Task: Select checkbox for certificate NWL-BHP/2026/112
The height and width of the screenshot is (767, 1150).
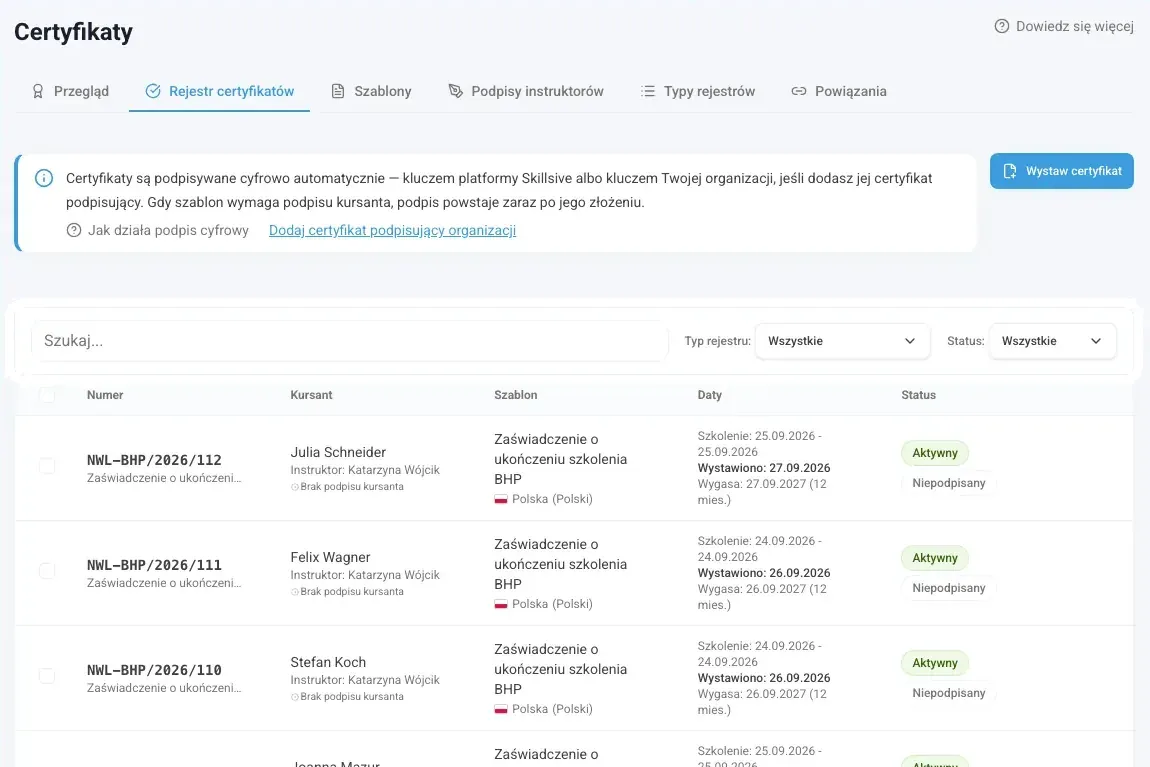Action: pyautogui.click(x=47, y=466)
